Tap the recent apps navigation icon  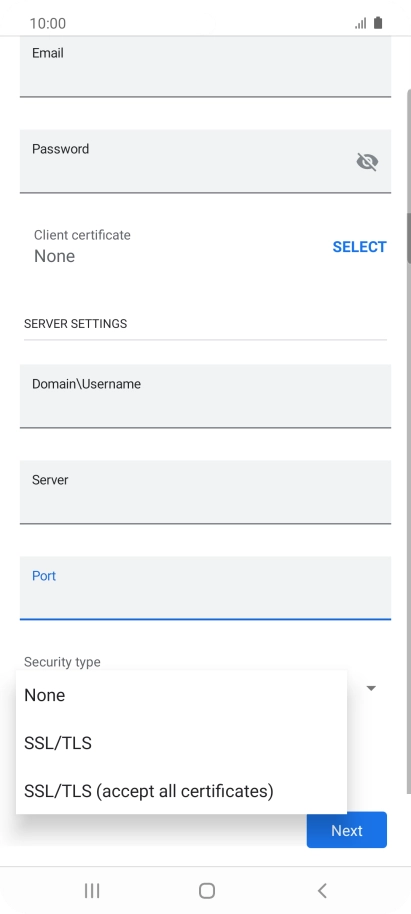pyautogui.click(x=92, y=890)
